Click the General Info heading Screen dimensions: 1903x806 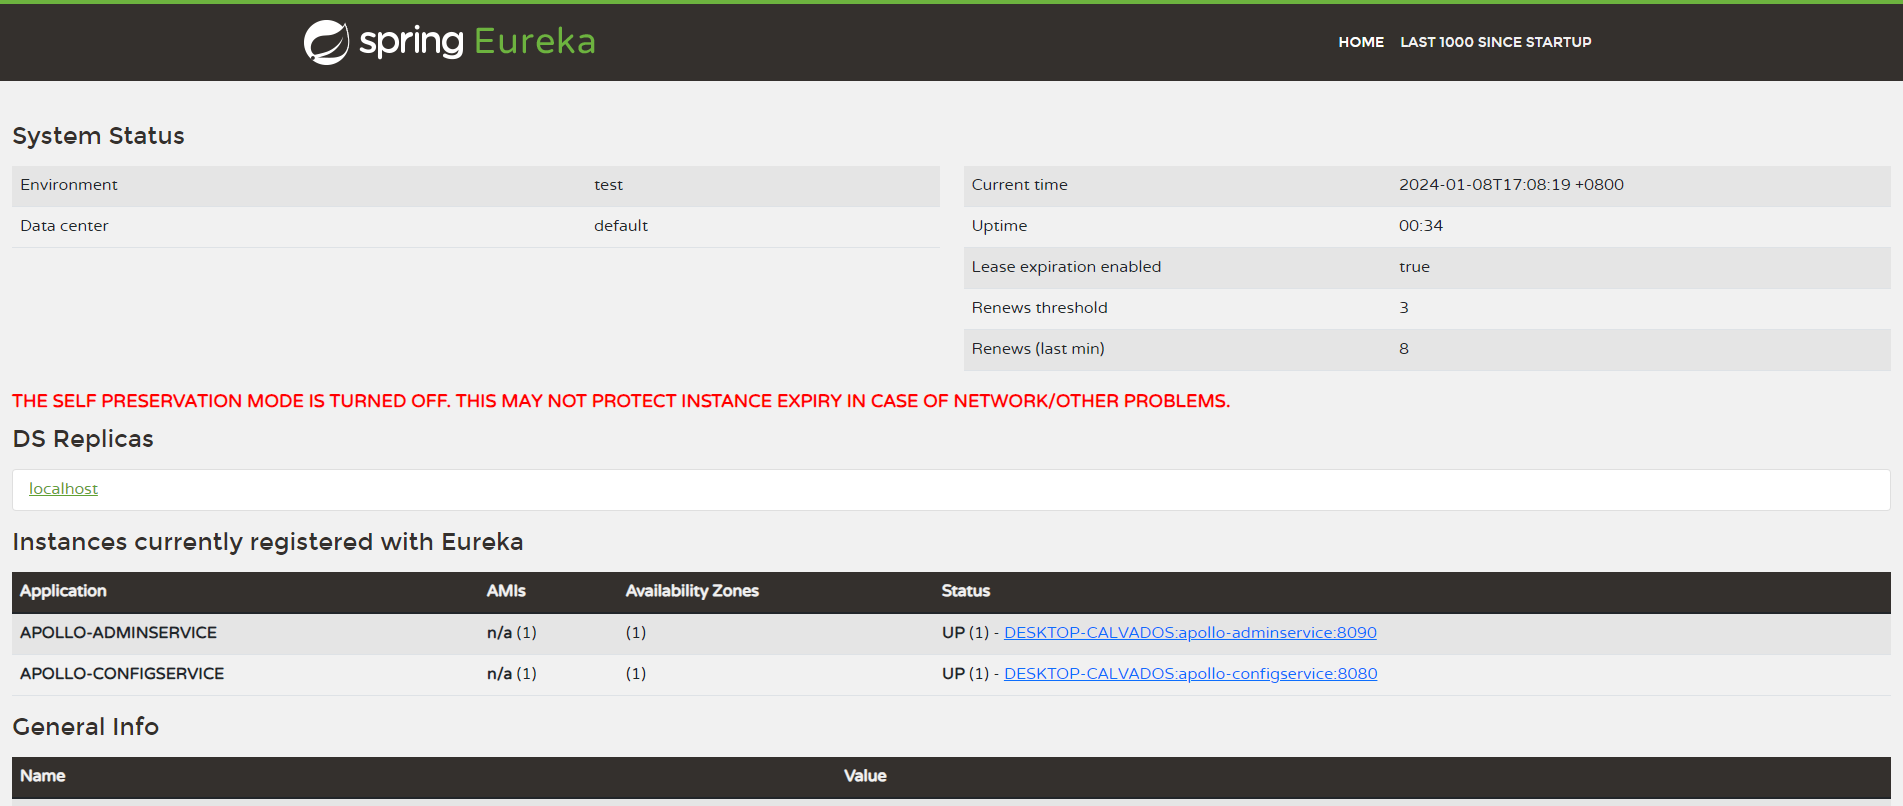click(86, 727)
